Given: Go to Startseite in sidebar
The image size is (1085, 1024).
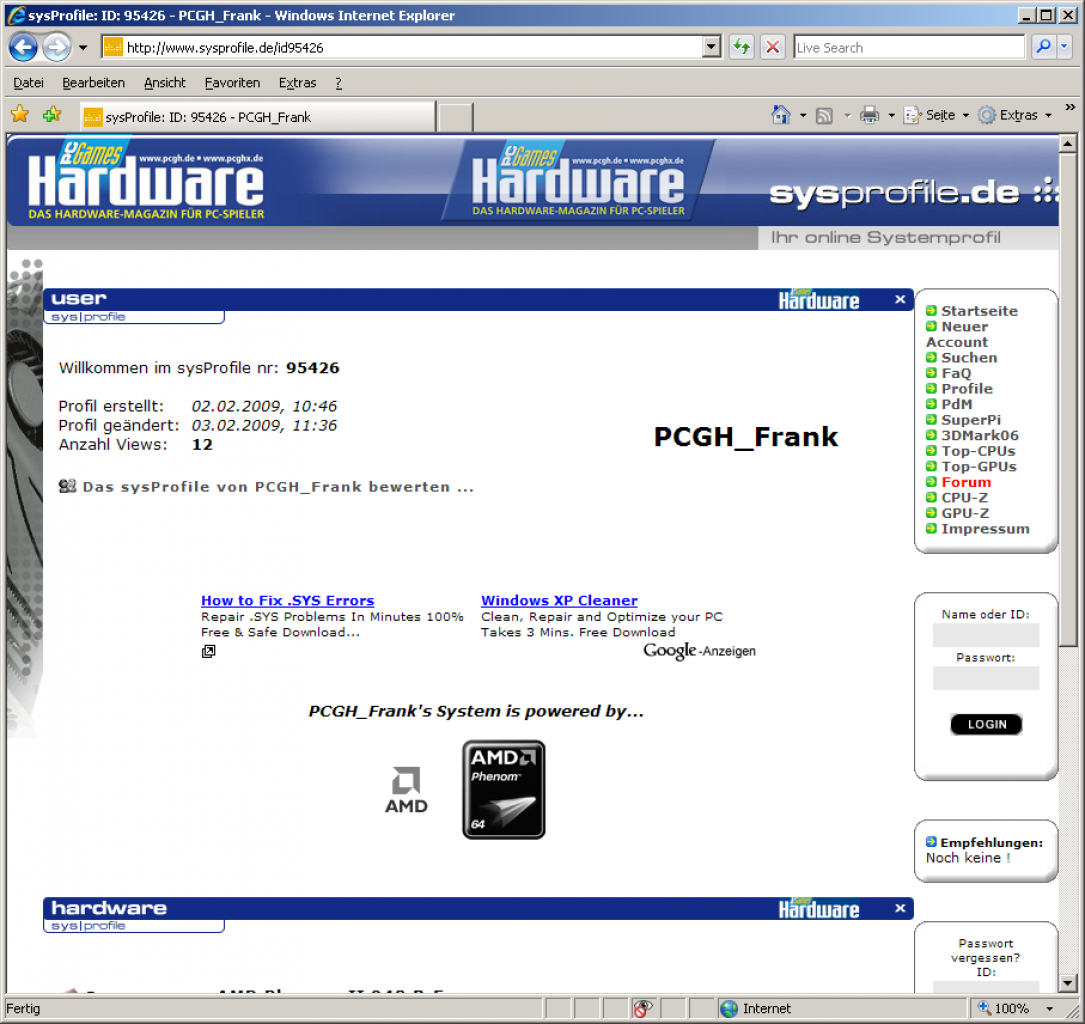Looking at the screenshot, I should point(979,311).
